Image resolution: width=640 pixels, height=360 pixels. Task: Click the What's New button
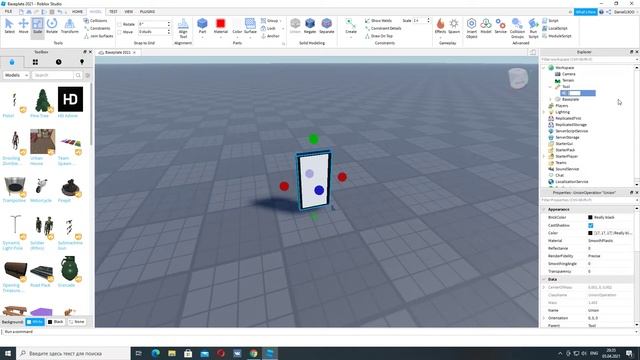585,12
